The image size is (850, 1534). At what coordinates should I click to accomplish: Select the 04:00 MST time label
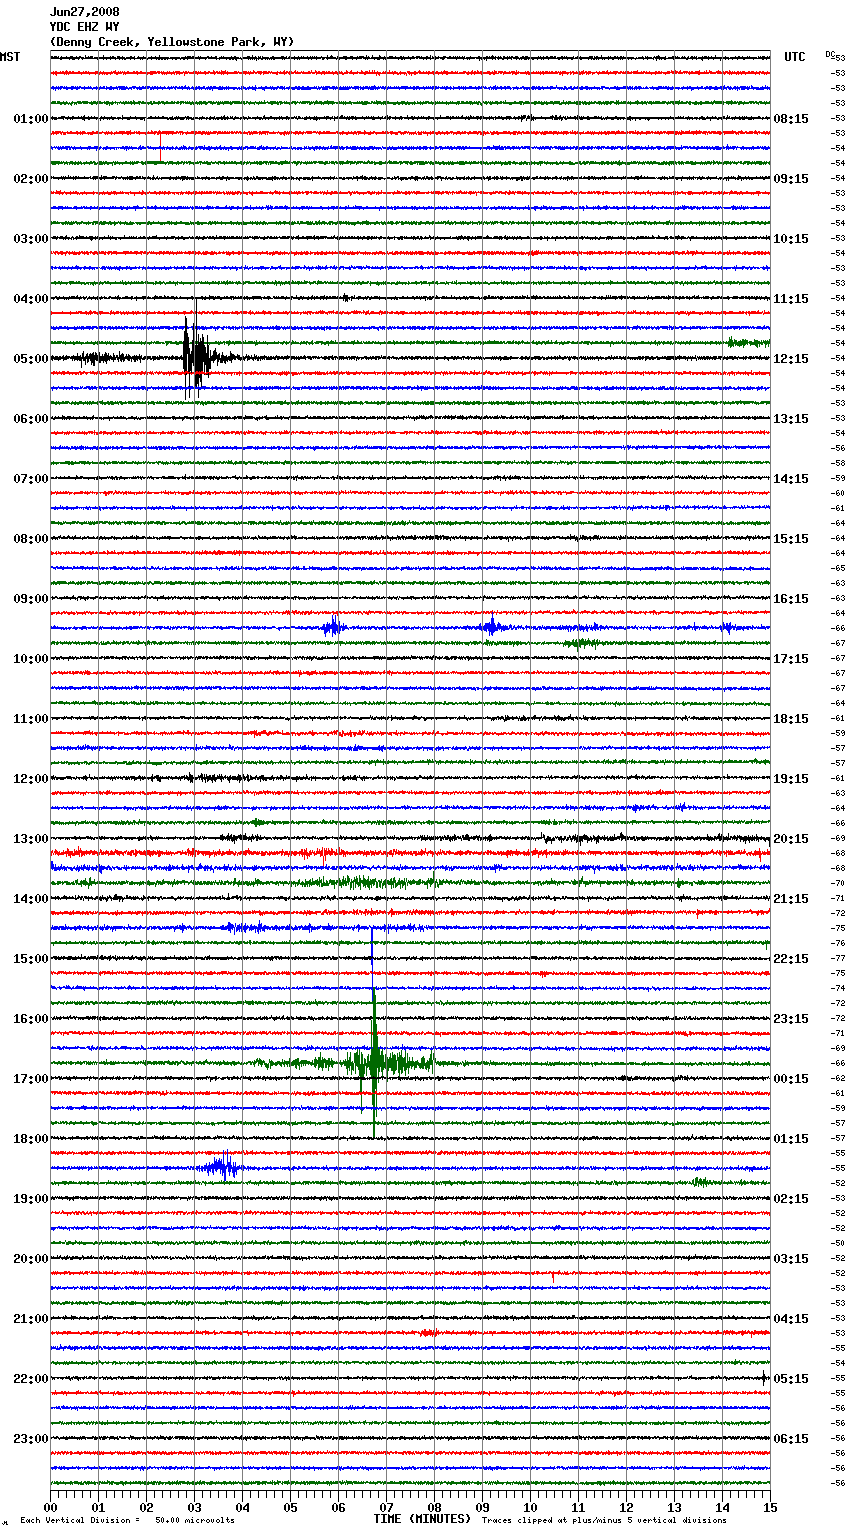31,299
